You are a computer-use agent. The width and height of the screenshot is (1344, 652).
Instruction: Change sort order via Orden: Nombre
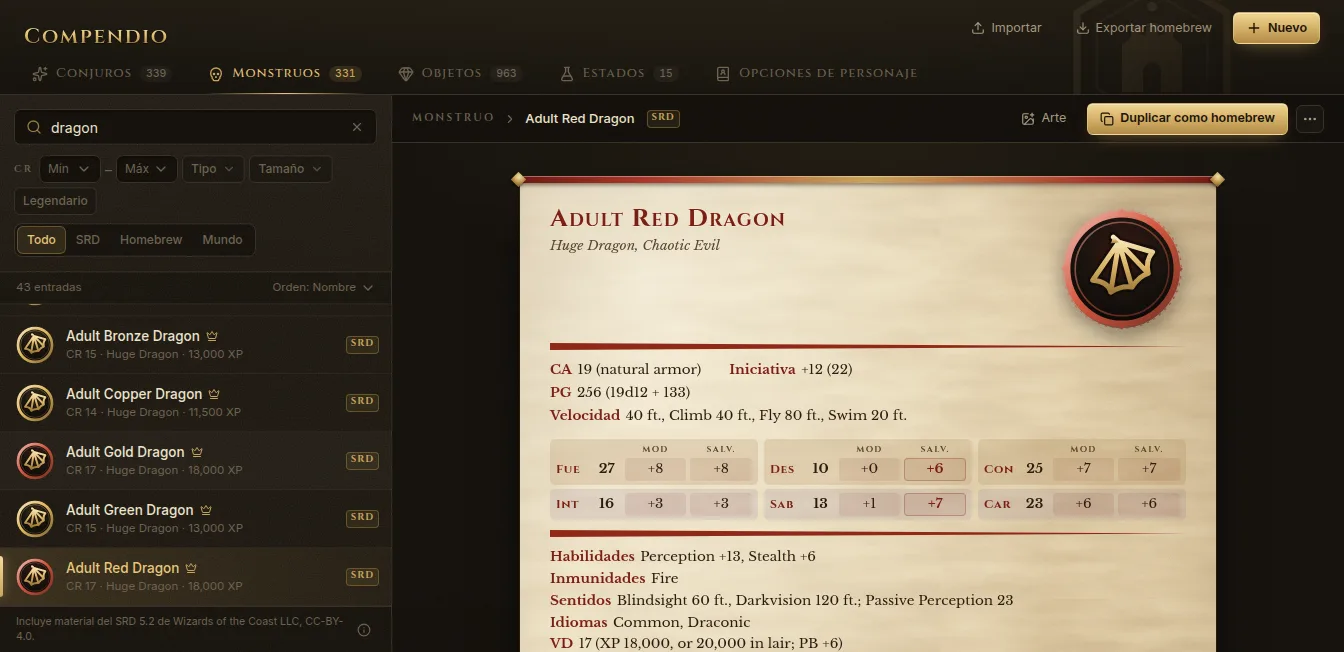tap(322, 288)
